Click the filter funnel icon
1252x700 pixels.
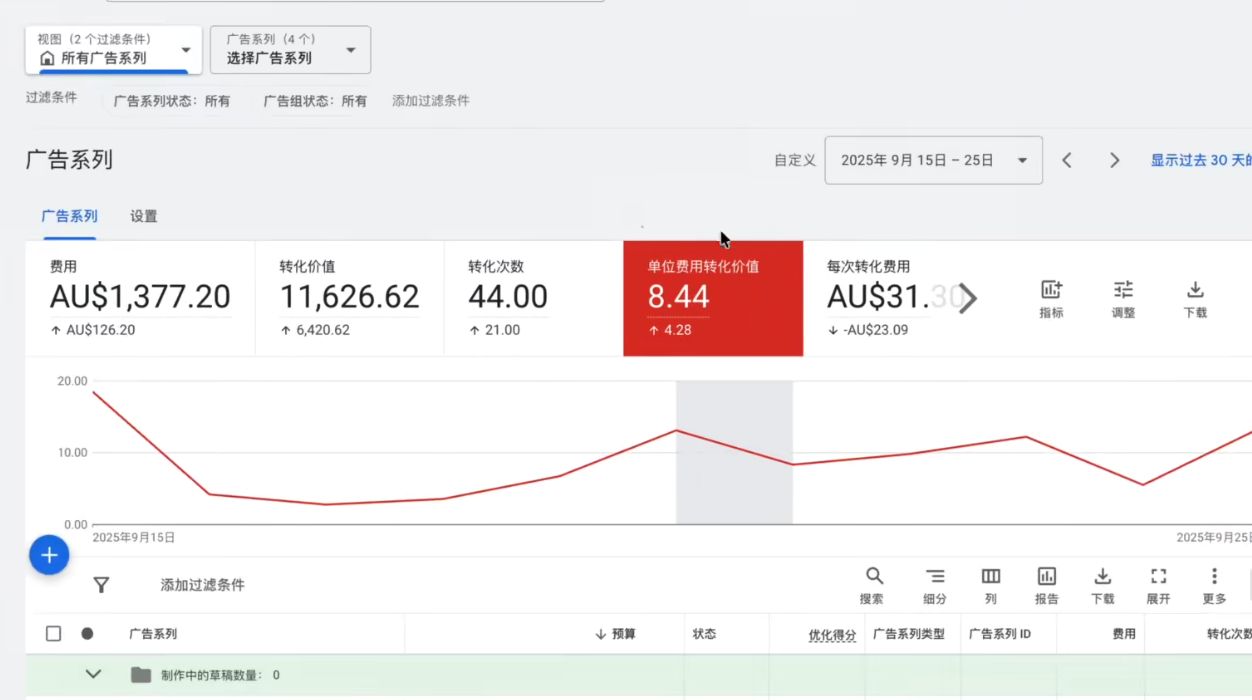coord(101,585)
